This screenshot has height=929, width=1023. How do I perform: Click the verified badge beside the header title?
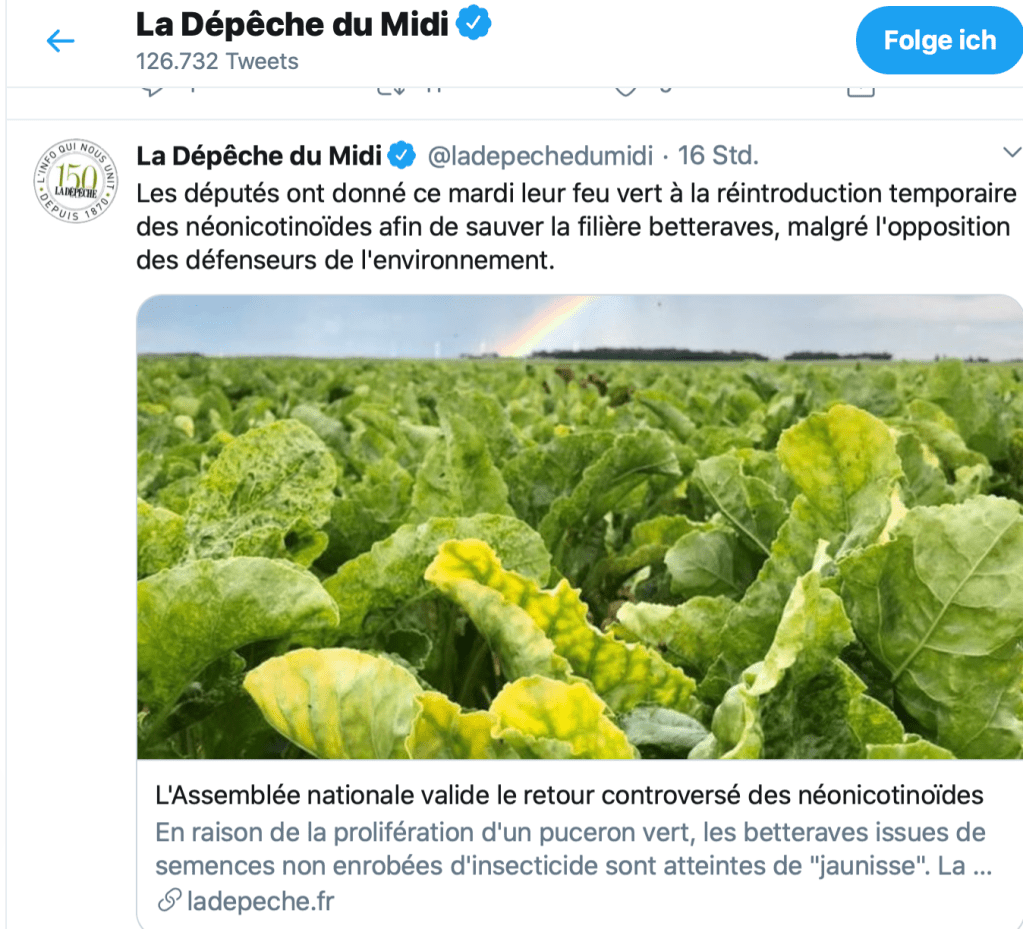[473, 24]
